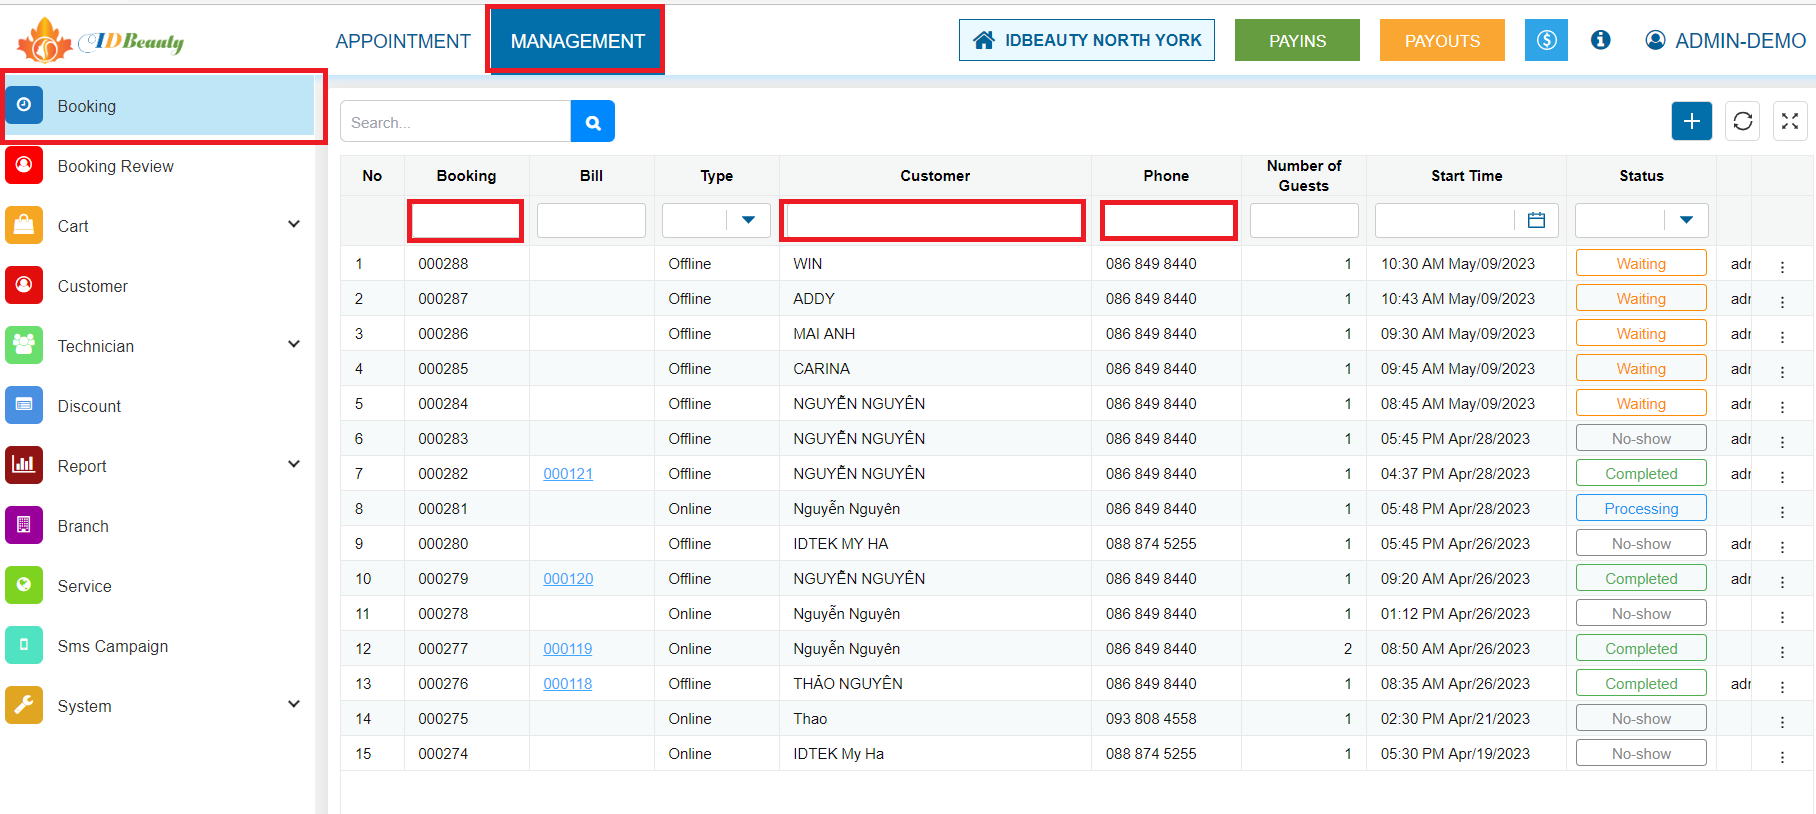
Task: Click the Service sidebar icon
Action: coord(24,585)
